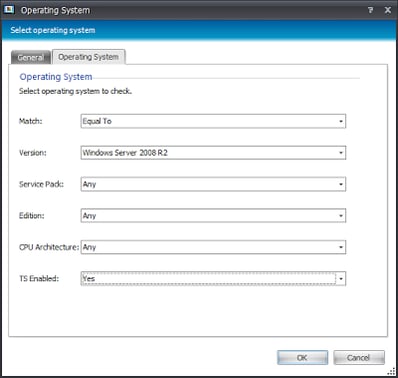Click the CPU Architecture: label text
Viewport: 398px width, 378px height.
pos(49,247)
